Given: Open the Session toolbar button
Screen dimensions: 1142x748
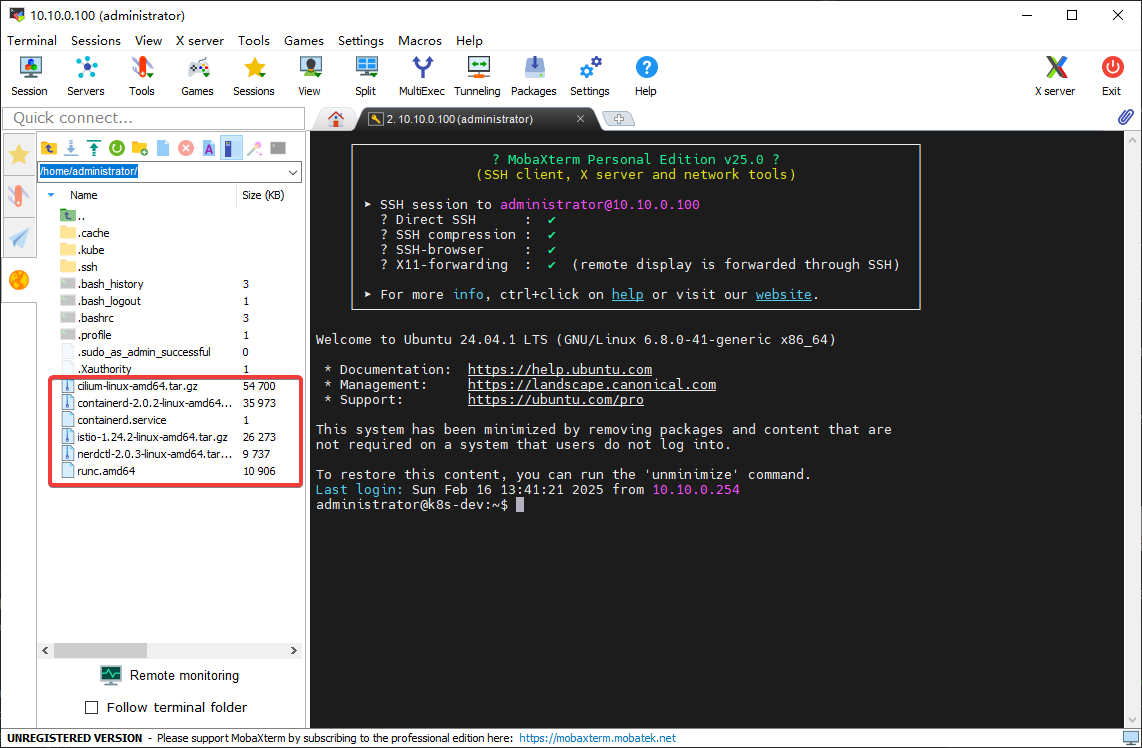Looking at the screenshot, I should pos(29,76).
